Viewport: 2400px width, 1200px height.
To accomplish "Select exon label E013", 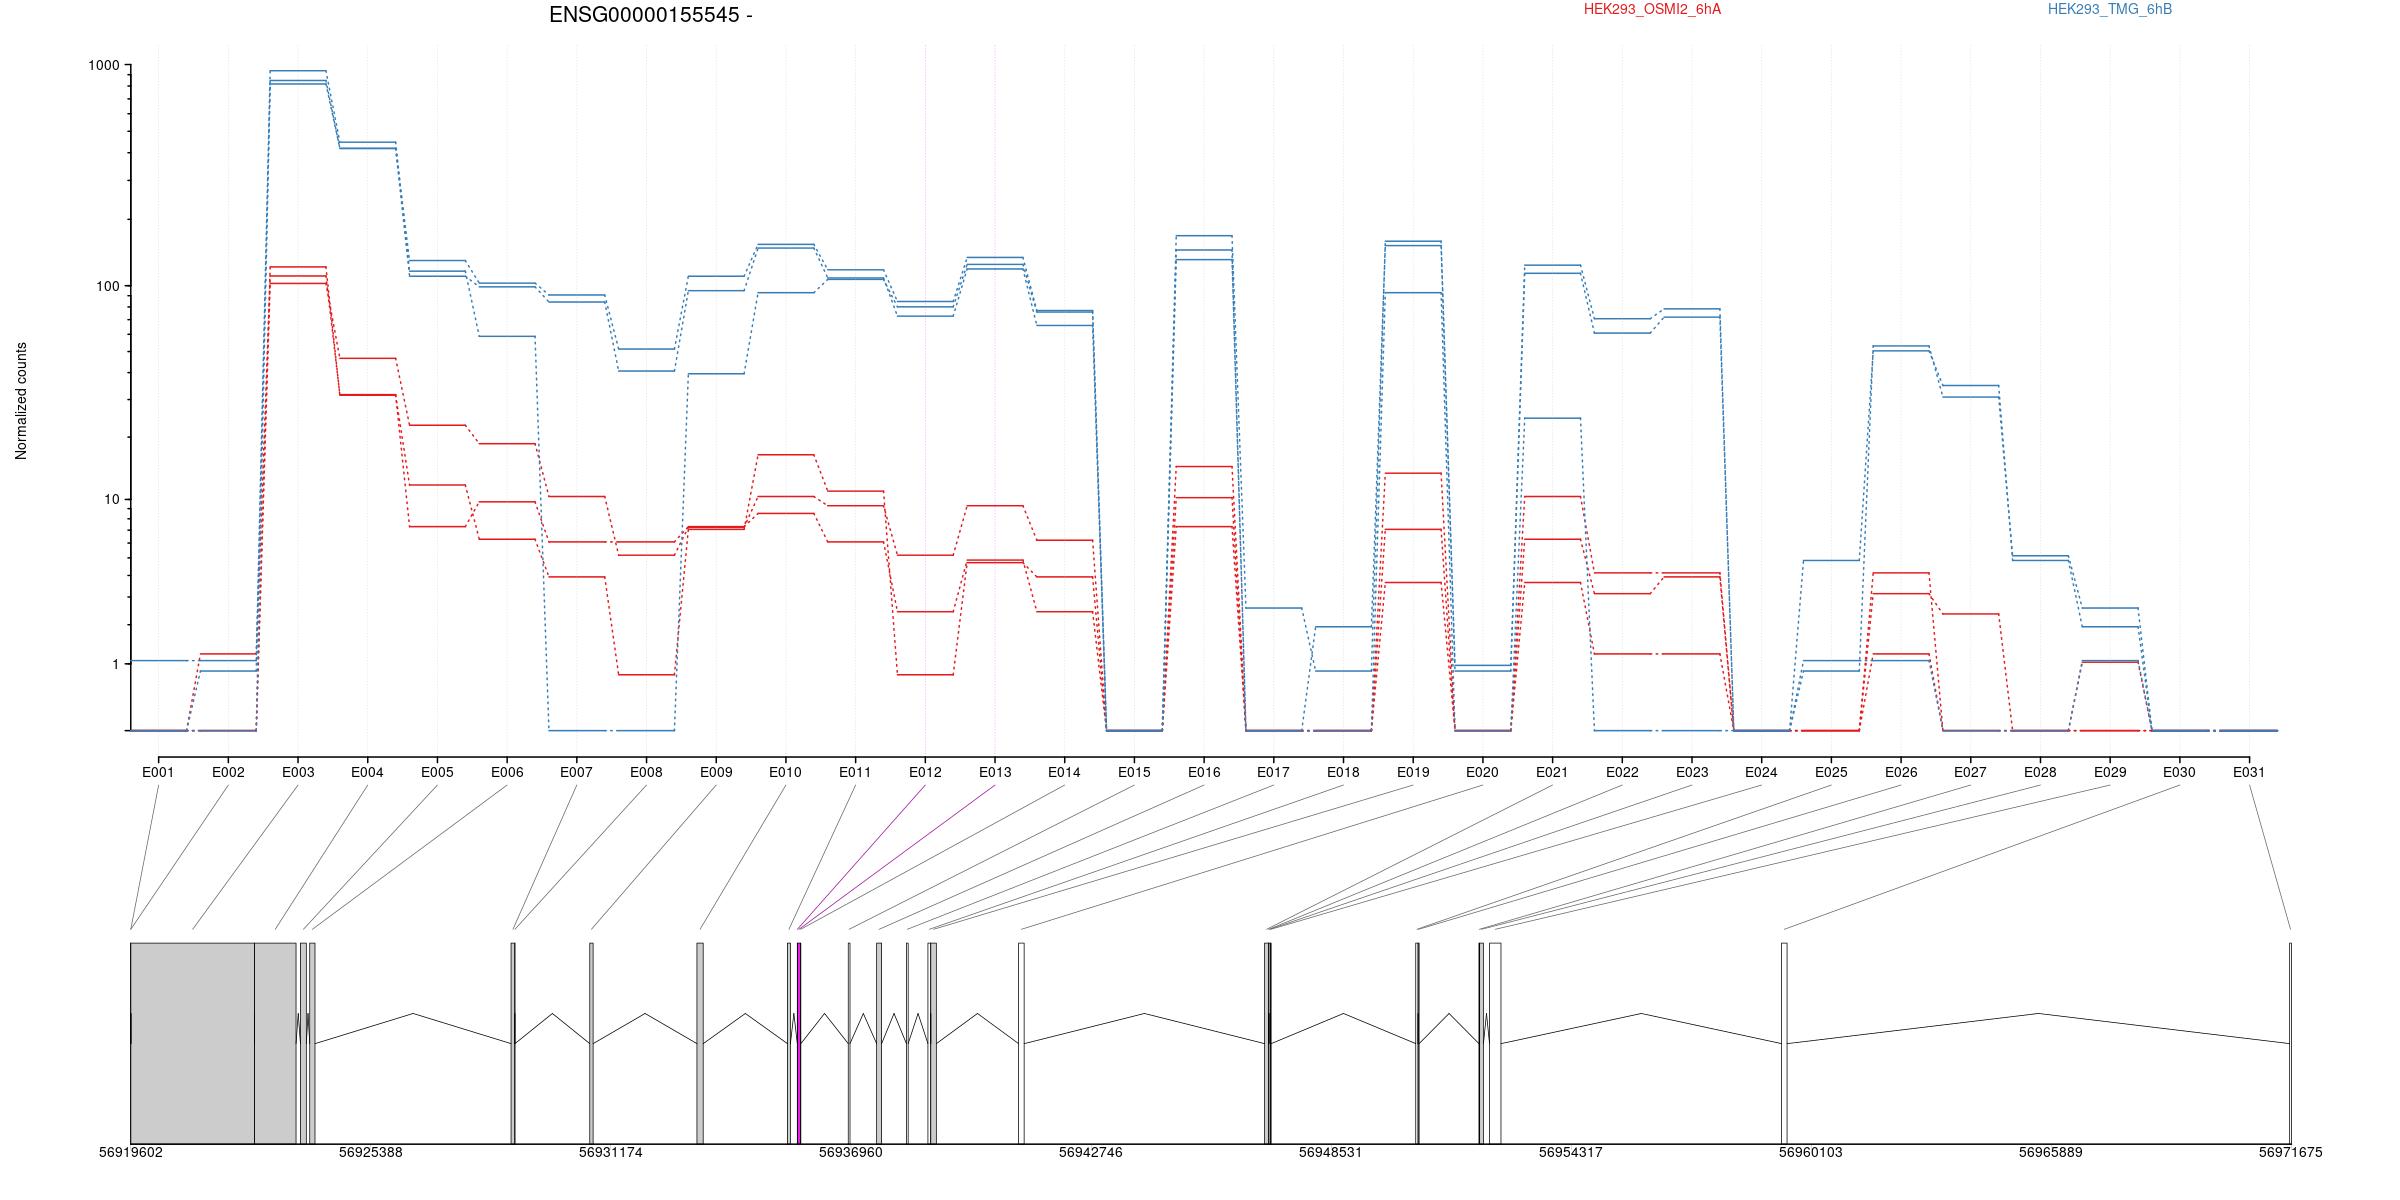I will (995, 772).
